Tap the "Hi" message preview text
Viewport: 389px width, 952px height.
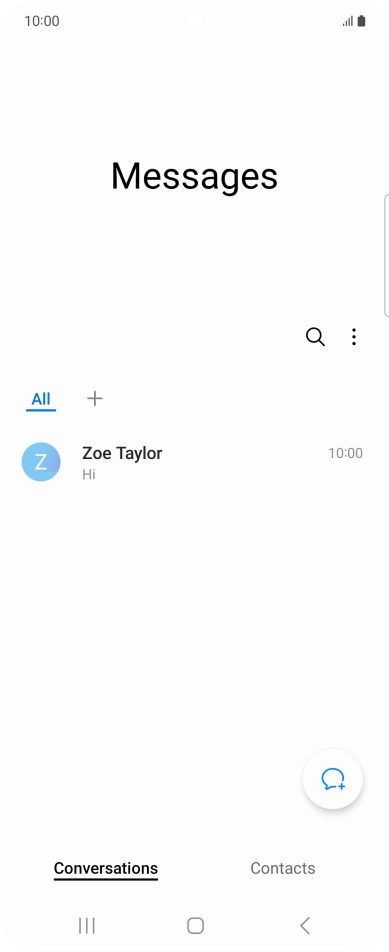tap(89, 474)
